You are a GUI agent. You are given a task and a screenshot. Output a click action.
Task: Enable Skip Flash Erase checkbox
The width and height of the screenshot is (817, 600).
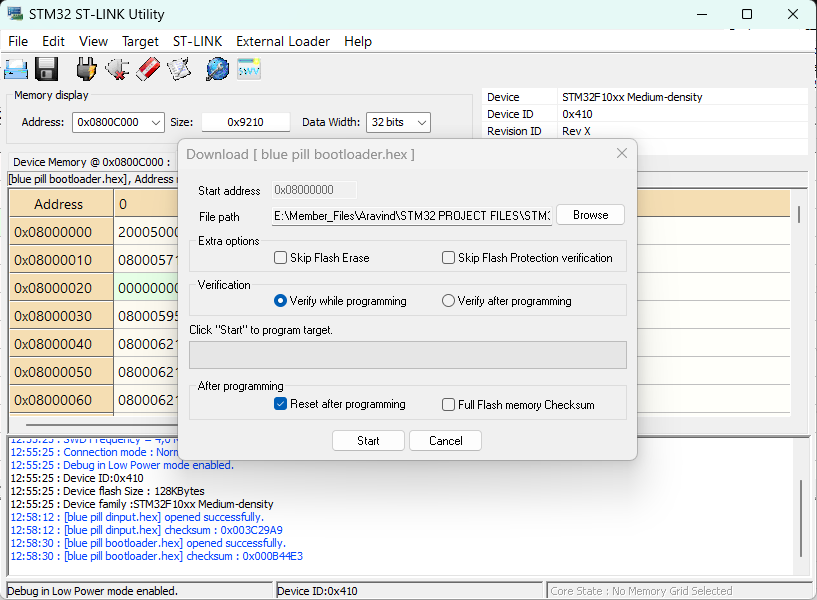[x=280, y=258]
